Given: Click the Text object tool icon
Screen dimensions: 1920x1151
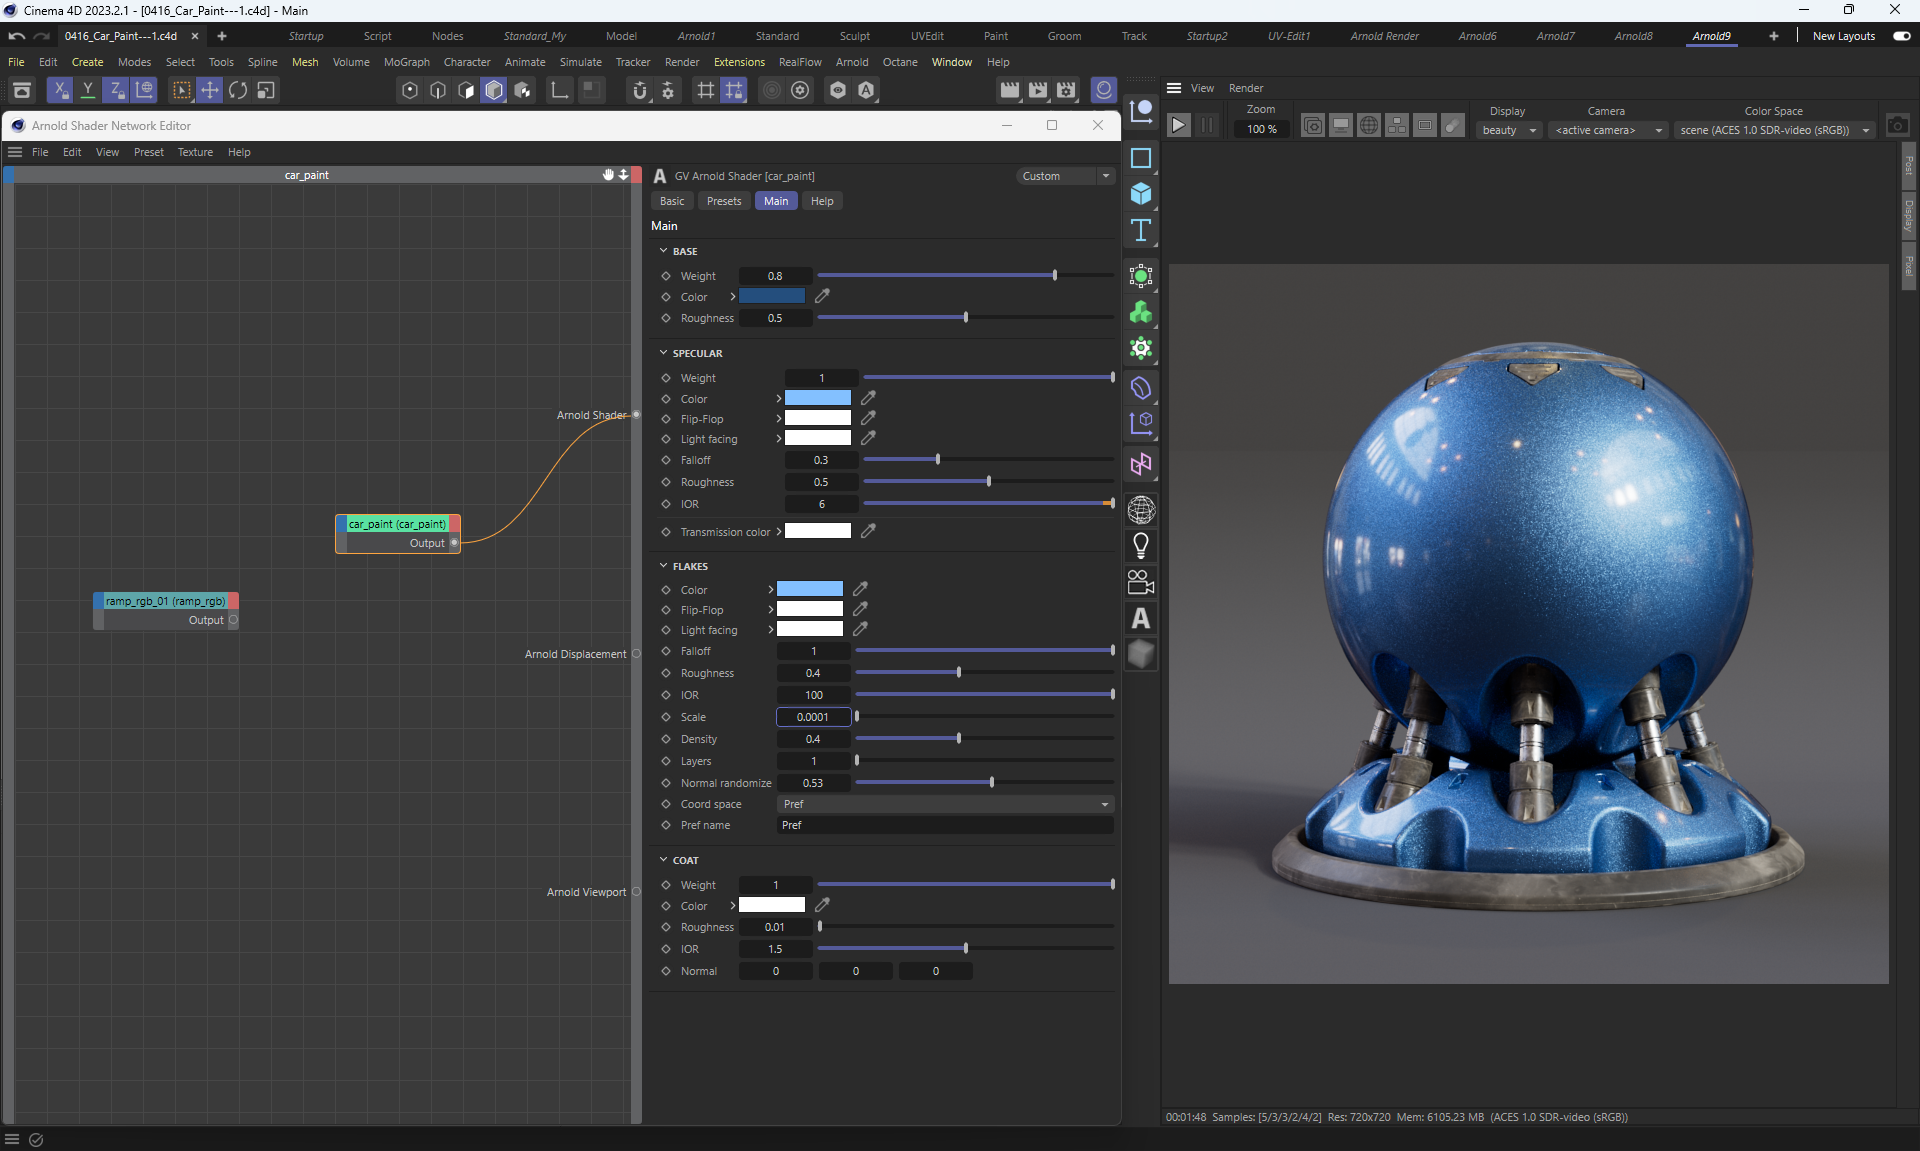Looking at the screenshot, I should [1141, 230].
